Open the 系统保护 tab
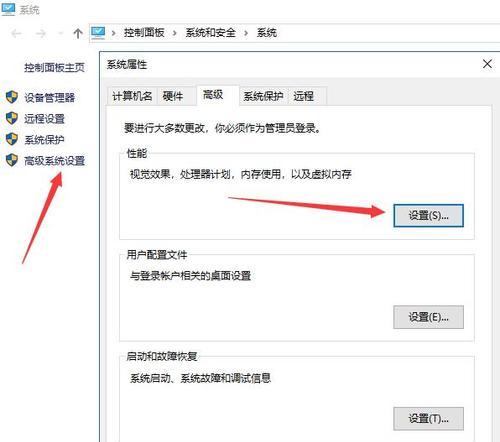This screenshot has width=500, height=442. [x=263, y=96]
